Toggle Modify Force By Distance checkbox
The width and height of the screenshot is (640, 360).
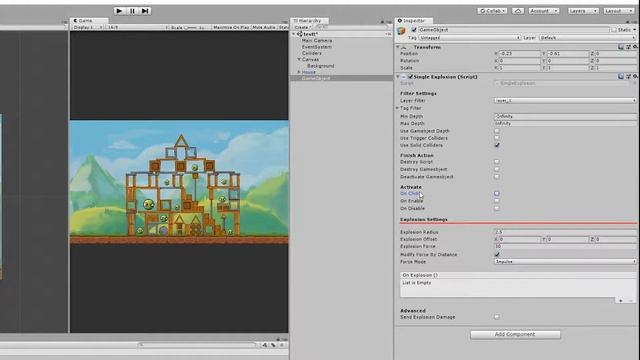497,254
